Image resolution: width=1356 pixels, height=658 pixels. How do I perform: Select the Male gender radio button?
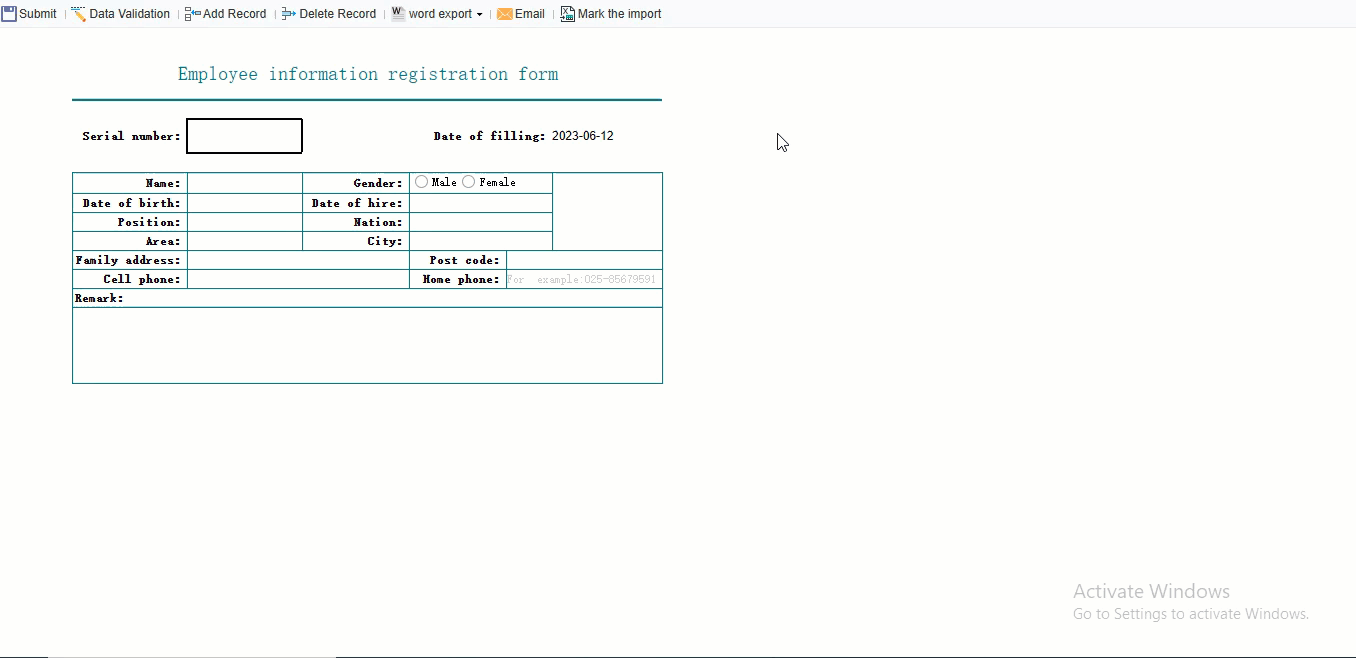point(421,181)
